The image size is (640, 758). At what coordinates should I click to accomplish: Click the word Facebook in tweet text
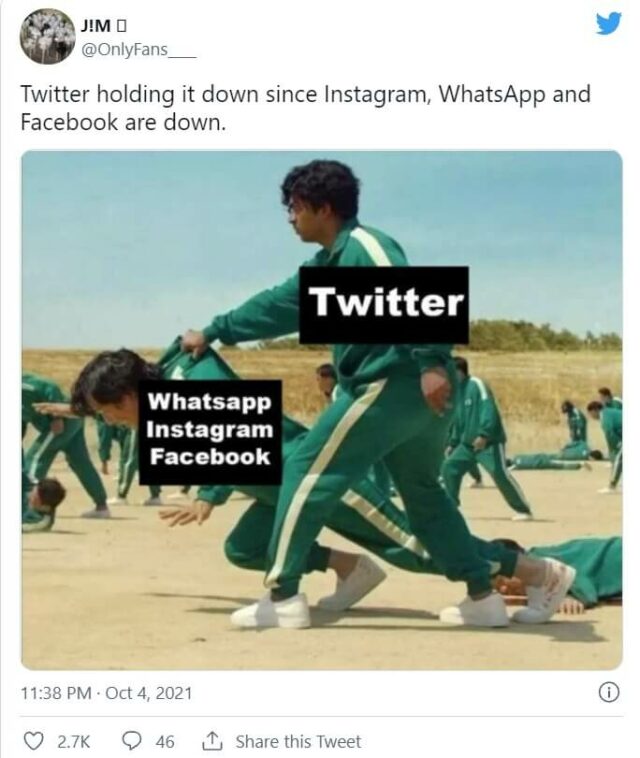pos(69,122)
